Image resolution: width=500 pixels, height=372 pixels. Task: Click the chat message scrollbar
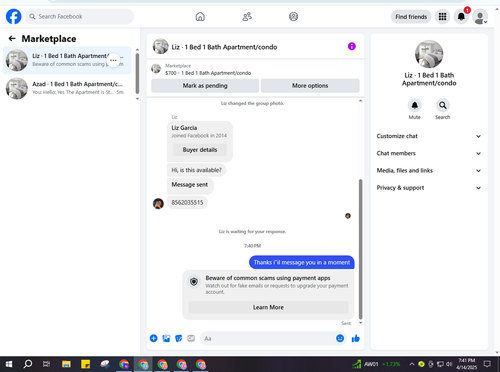click(x=360, y=249)
